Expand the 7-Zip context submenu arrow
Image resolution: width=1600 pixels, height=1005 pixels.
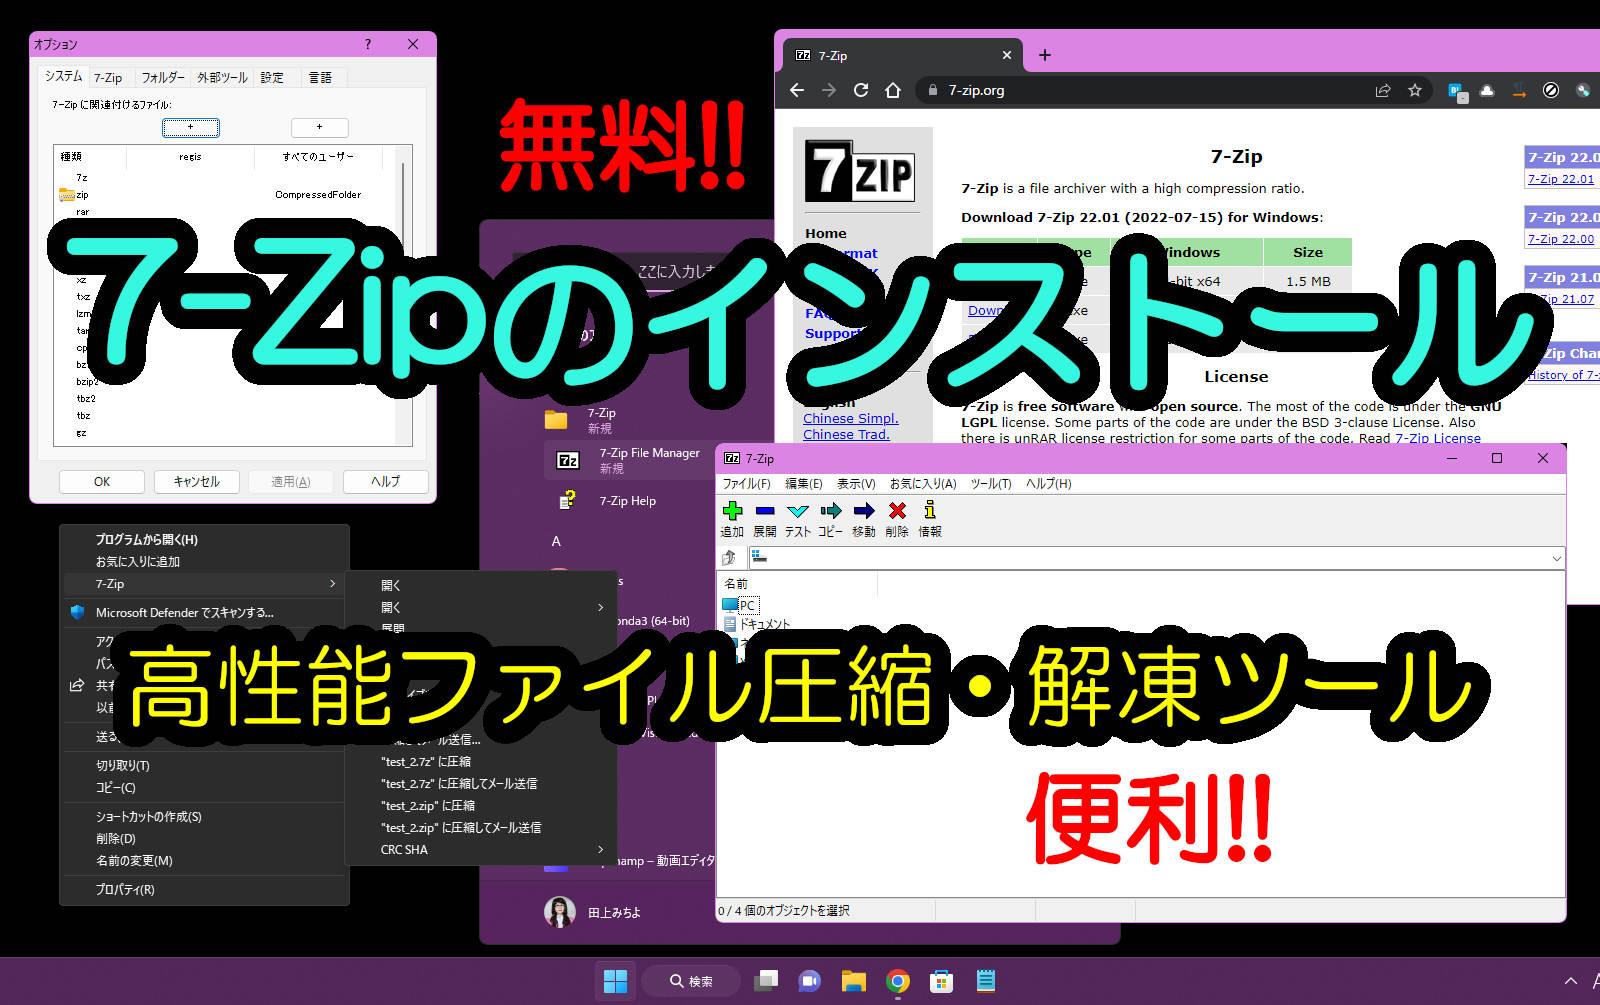click(332, 584)
